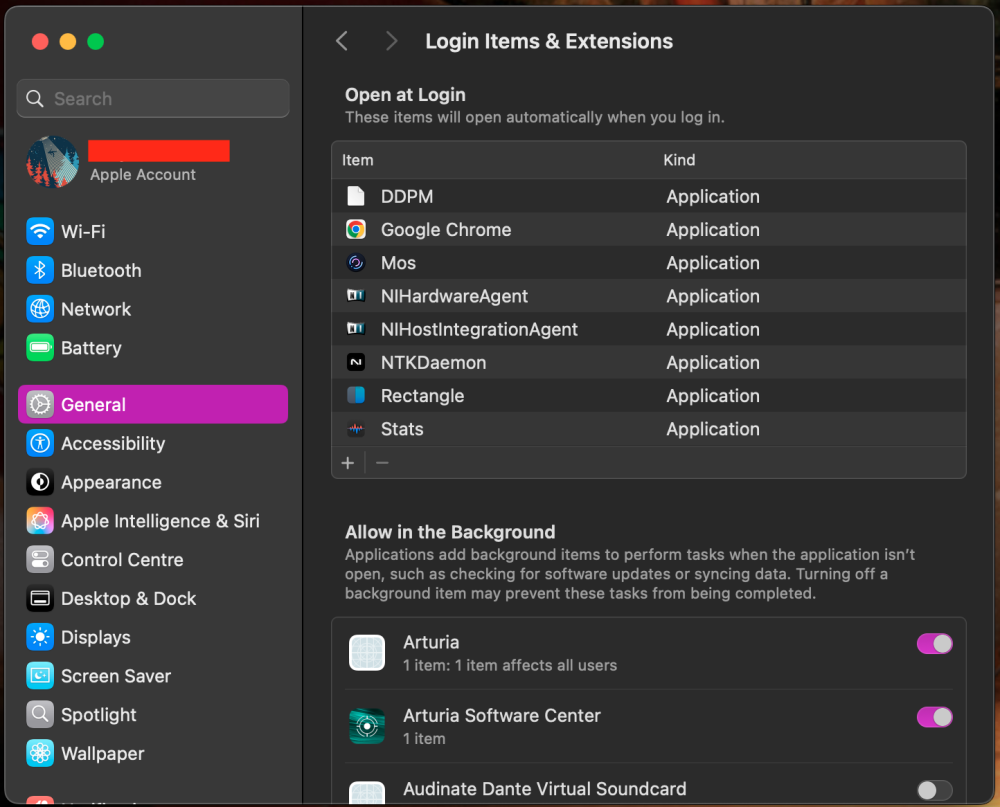This screenshot has height=807, width=1000.
Task: Open Screen Saver settings label
Action: (116, 676)
